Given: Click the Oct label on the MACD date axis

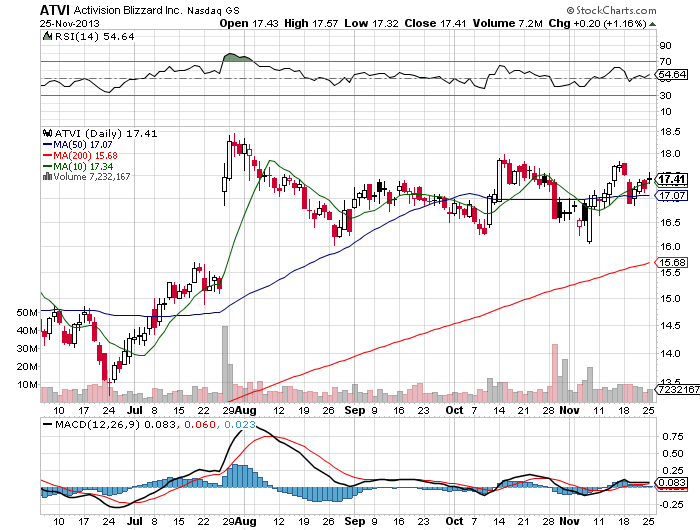Looking at the screenshot, I should pyautogui.click(x=454, y=521).
